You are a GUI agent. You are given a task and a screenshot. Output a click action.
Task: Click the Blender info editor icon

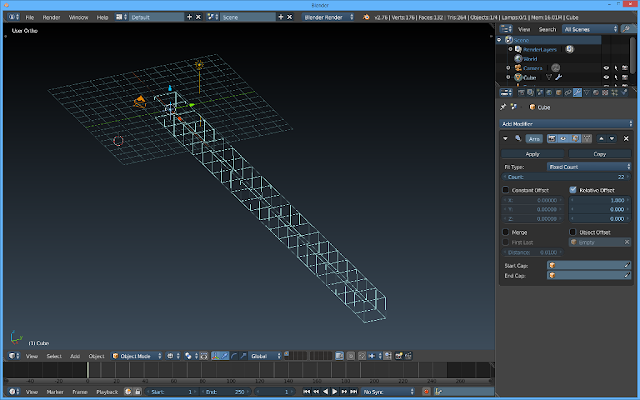point(12,17)
